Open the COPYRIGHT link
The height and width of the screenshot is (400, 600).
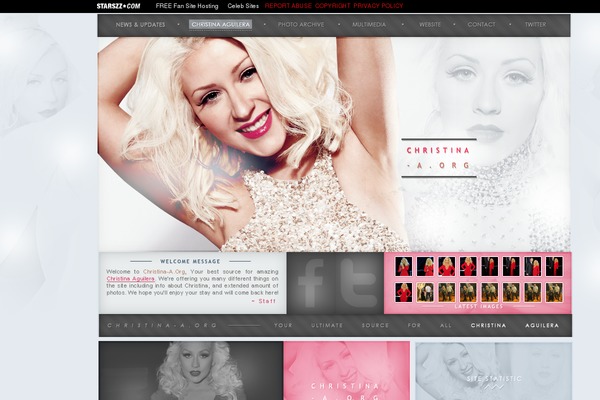coord(333,6)
